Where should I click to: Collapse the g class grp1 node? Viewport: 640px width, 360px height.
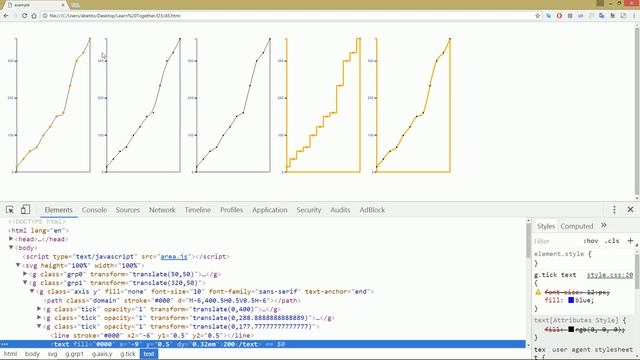[25, 283]
